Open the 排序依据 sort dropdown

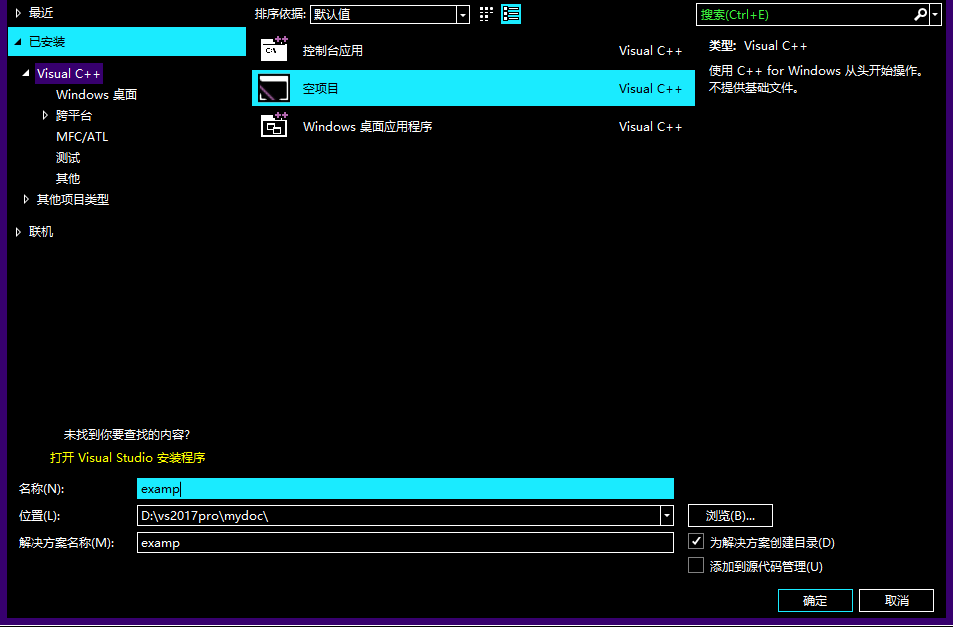[390, 15]
